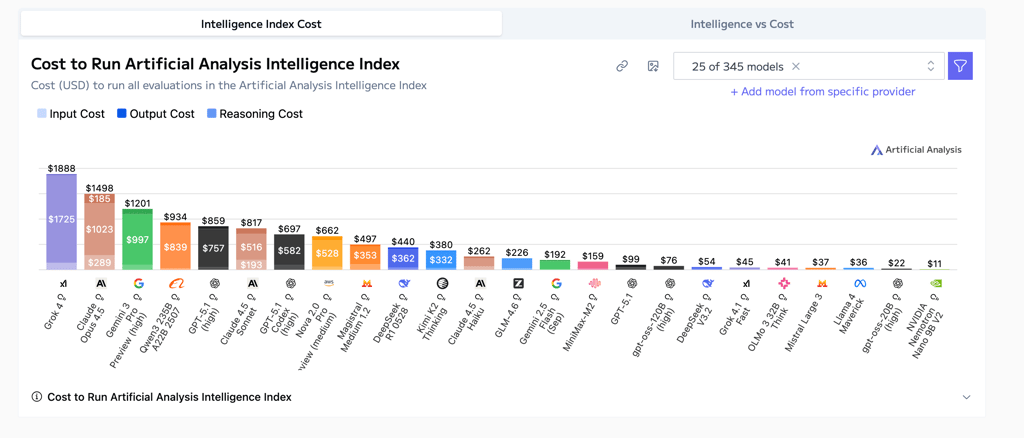Click the chart title Cost to Run Artificial Analysis Intelligence Index
The height and width of the screenshot is (438, 1024).
216,64
